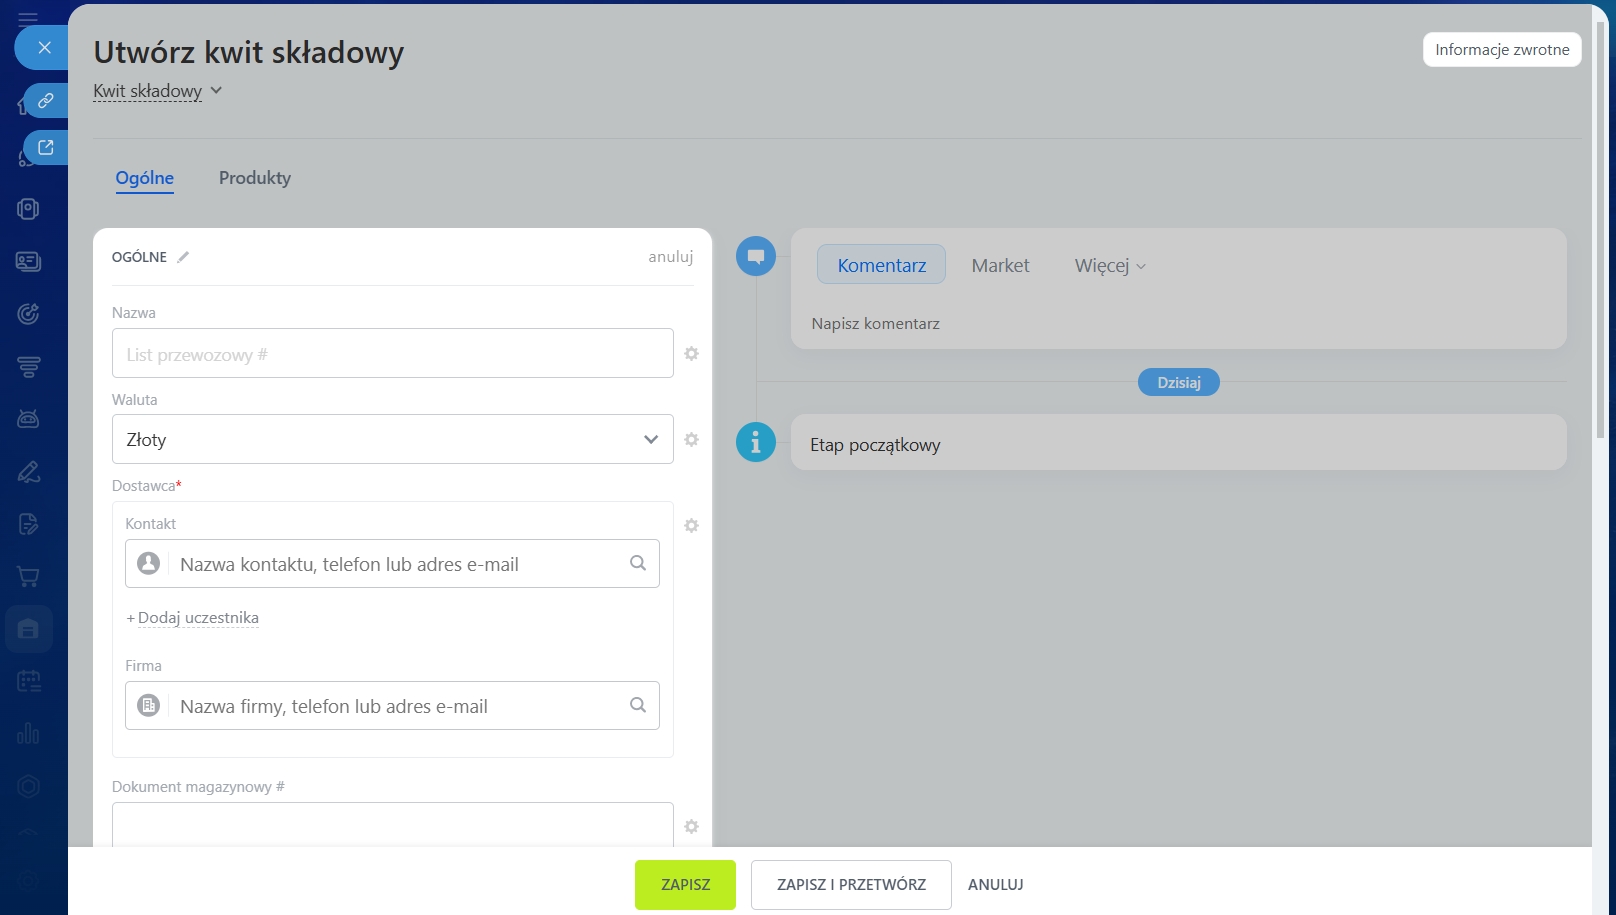Click the search magnifier in the Kontakt field
The image size is (1616, 915).
(638, 563)
